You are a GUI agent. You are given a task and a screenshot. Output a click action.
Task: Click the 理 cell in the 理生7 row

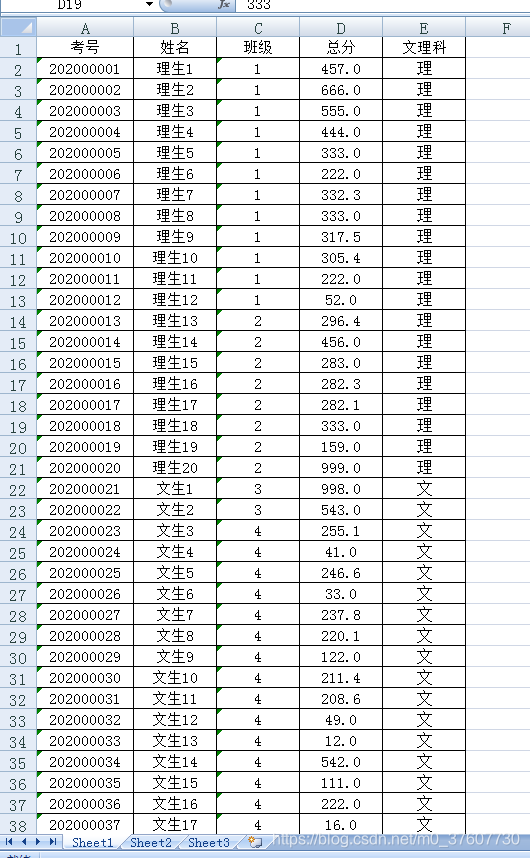pos(424,195)
